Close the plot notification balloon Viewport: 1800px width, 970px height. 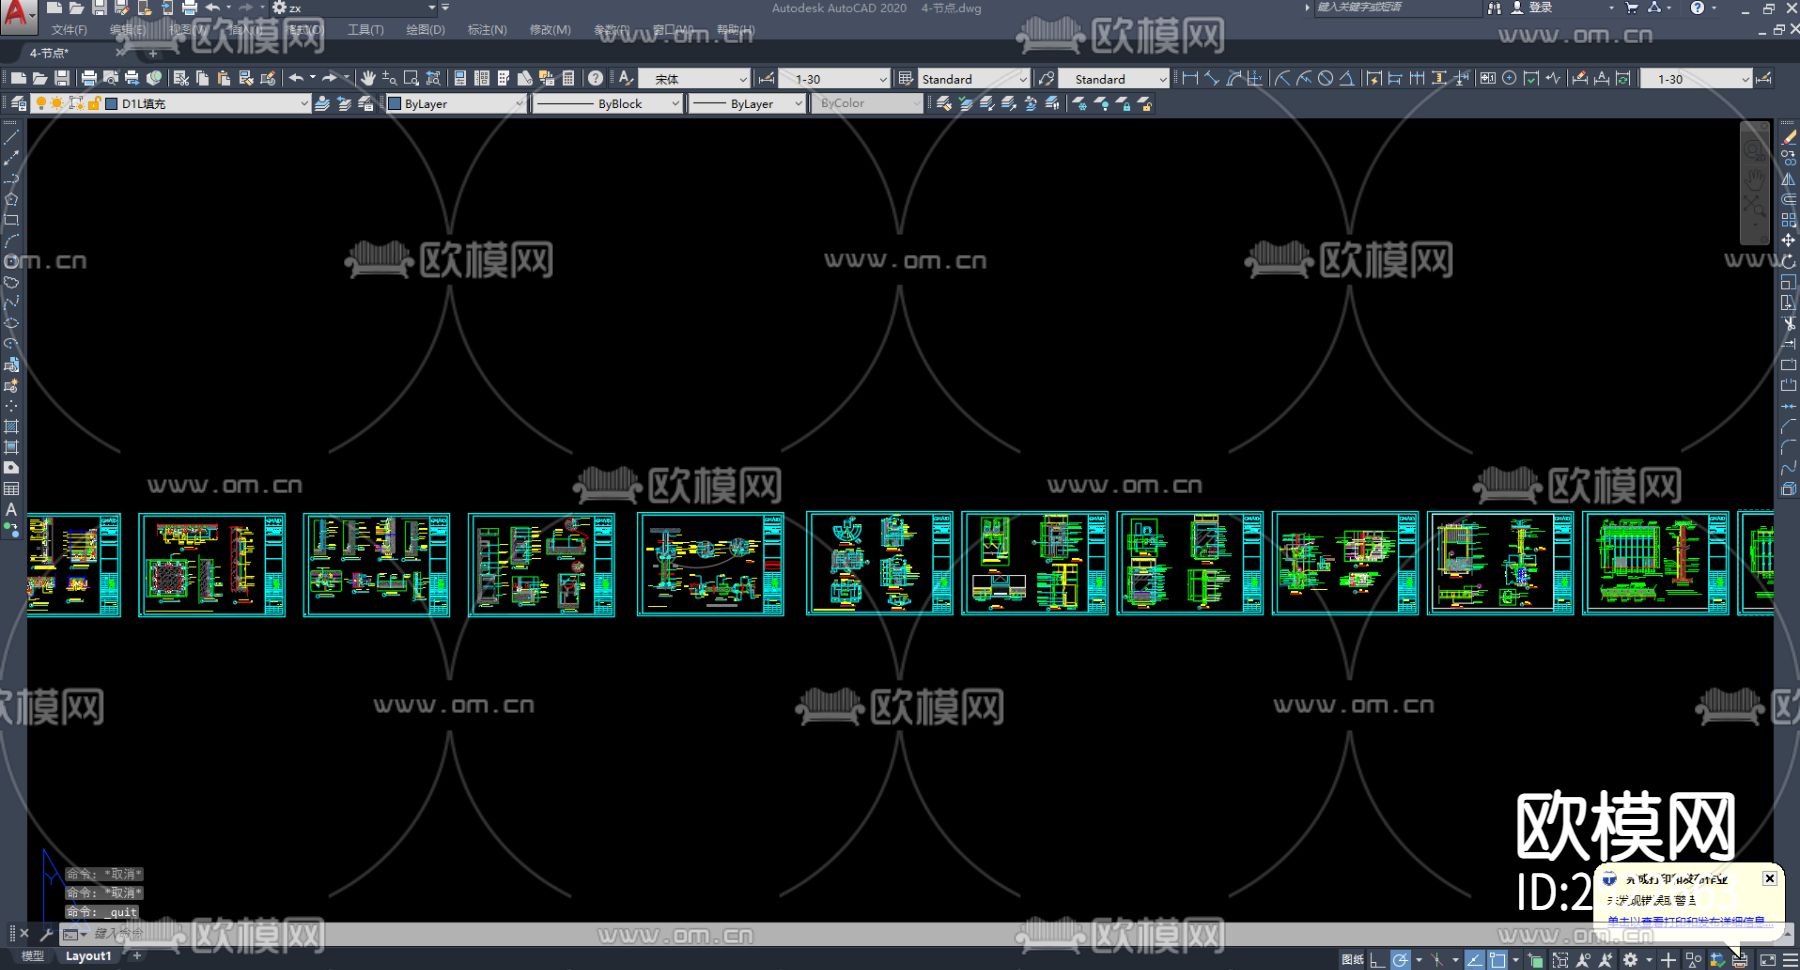point(1769,878)
